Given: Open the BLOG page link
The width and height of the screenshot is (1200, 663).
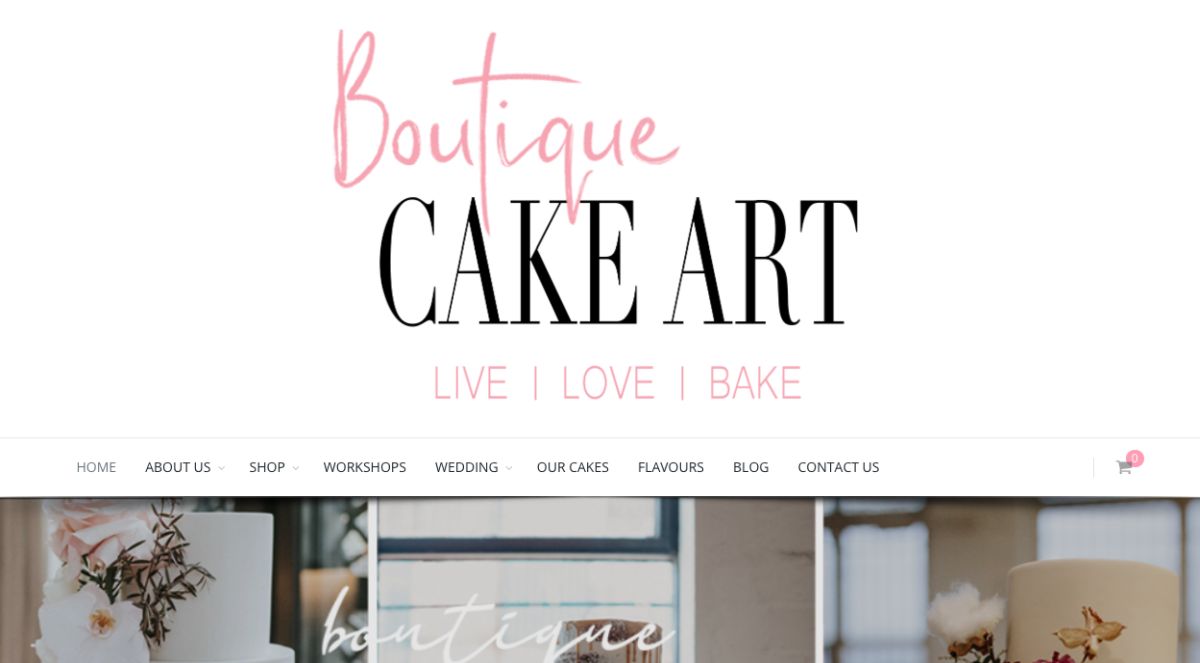Looking at the screenshot, I should point(751,467).
